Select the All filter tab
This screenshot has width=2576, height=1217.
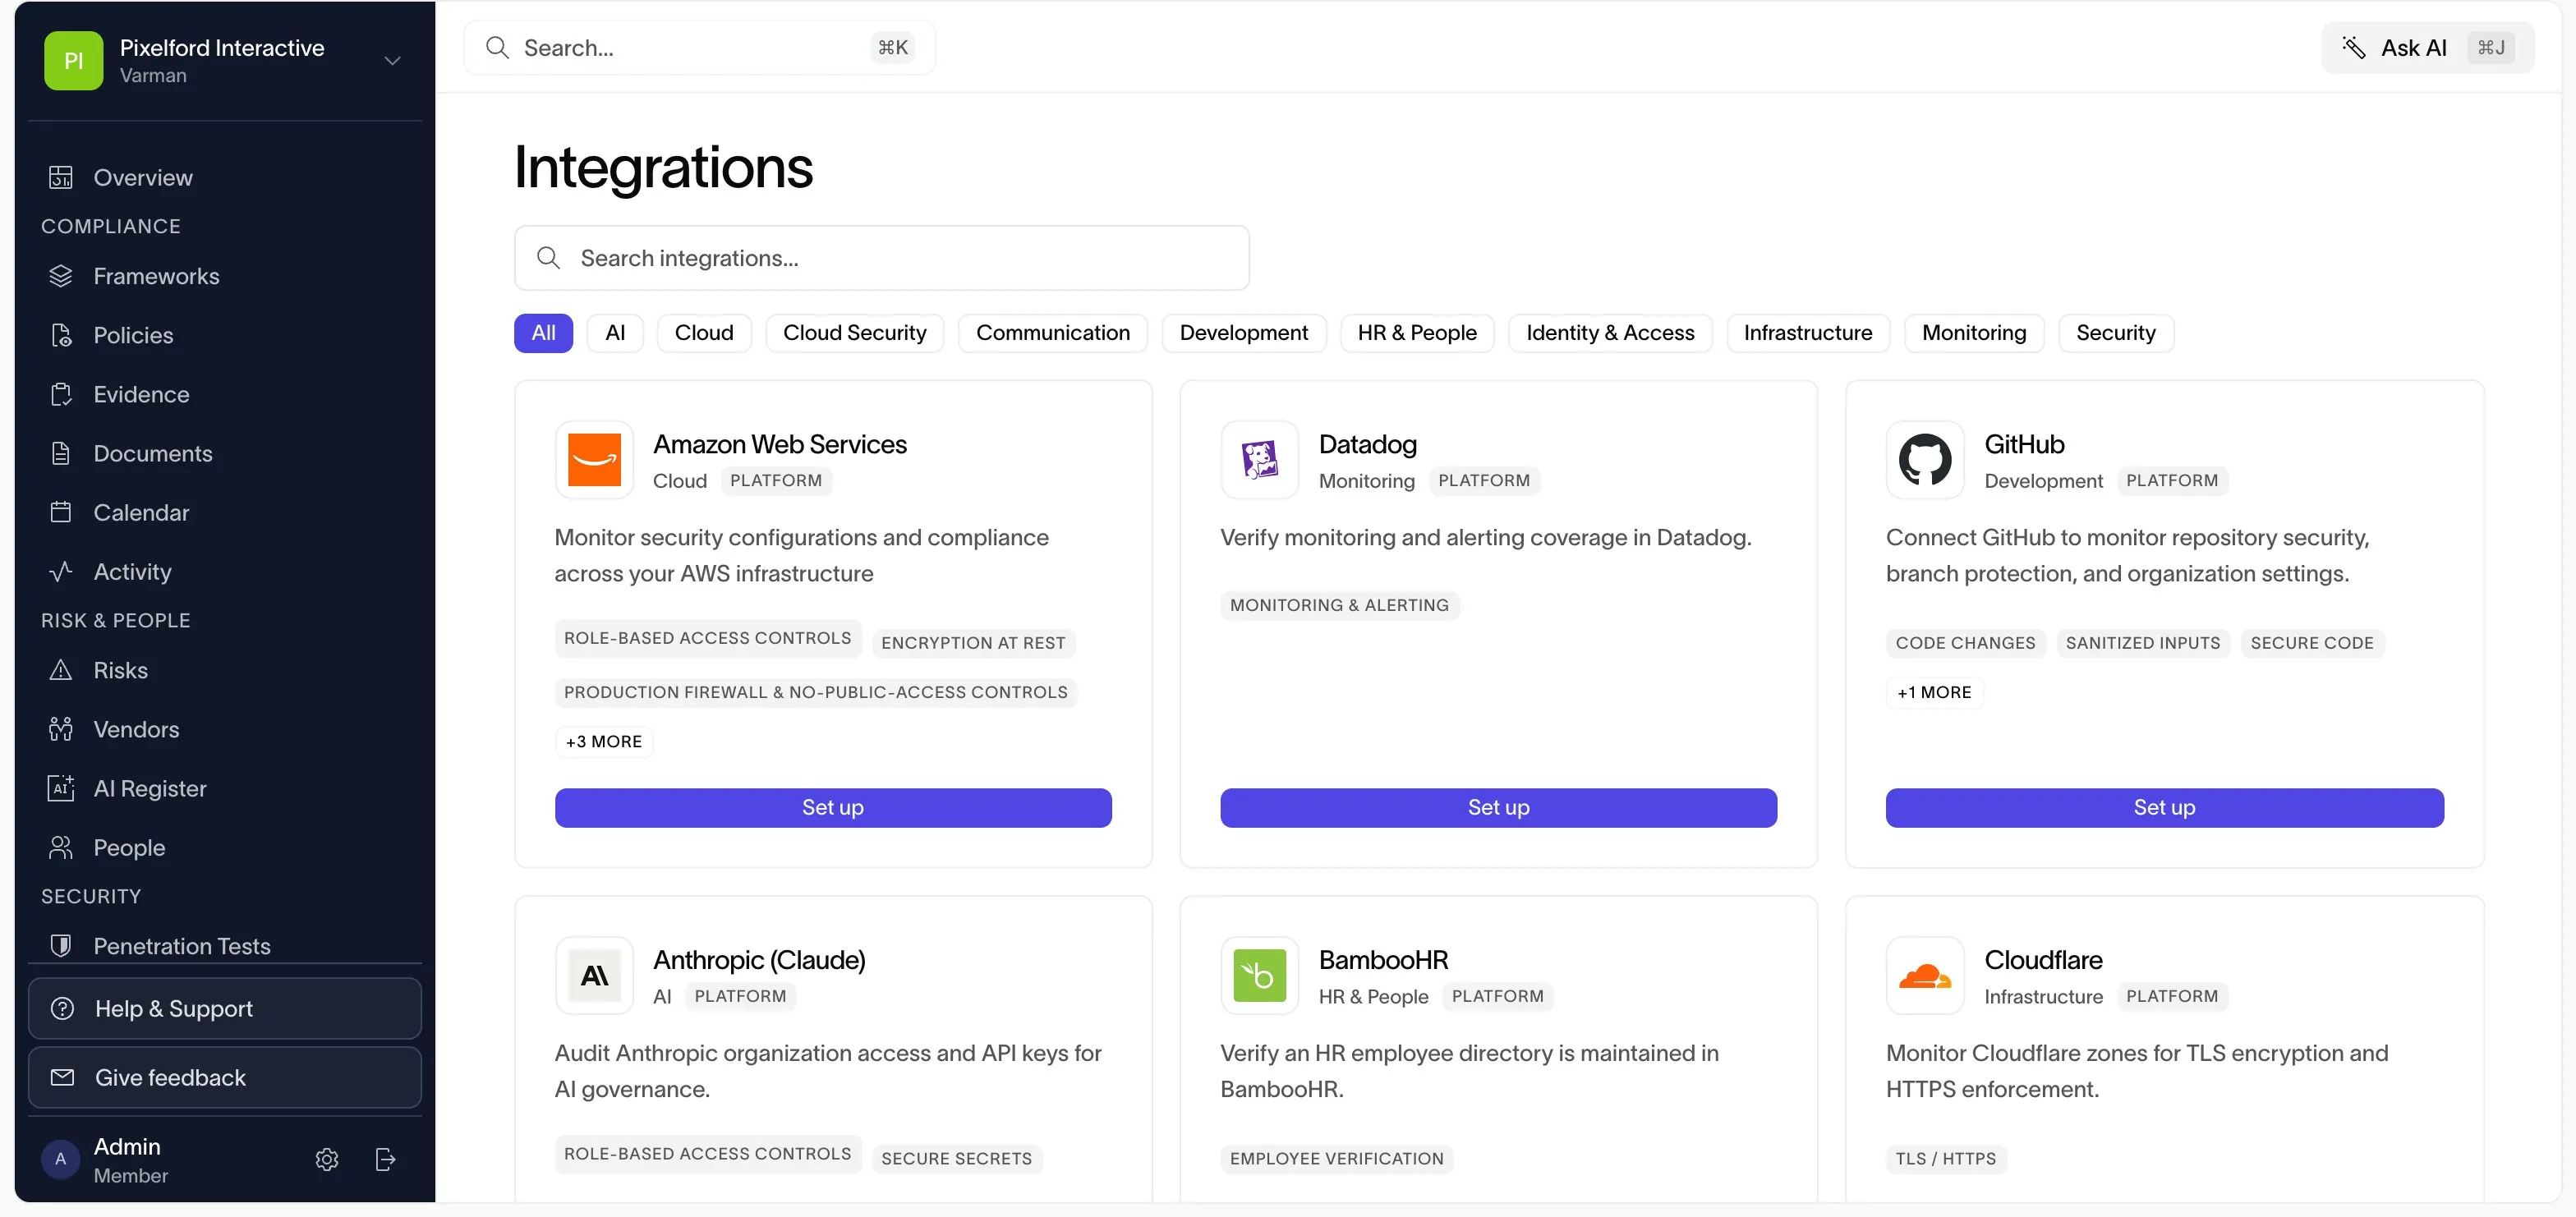(x=543, y=333)
